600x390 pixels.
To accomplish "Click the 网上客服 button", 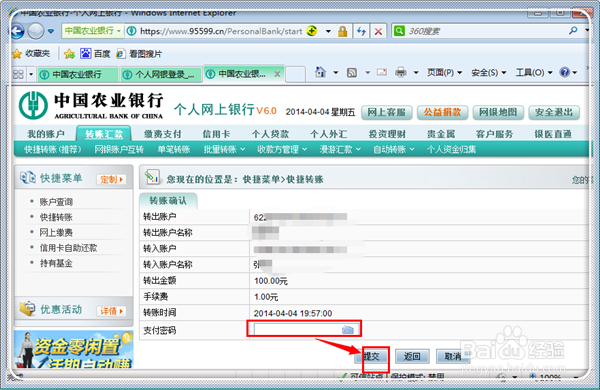I will tap(386, 112).
